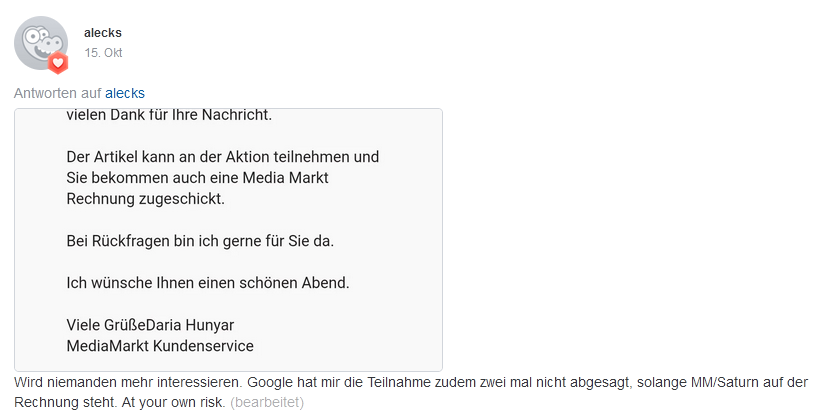
Task: Click "Ich wünsche Ihnen einen schönen Abend."
Action: (x=208, y=283)
